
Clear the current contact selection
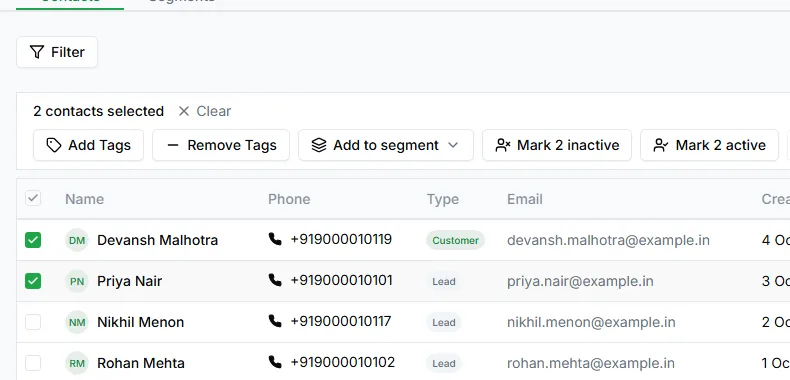(x=205, y=111)
